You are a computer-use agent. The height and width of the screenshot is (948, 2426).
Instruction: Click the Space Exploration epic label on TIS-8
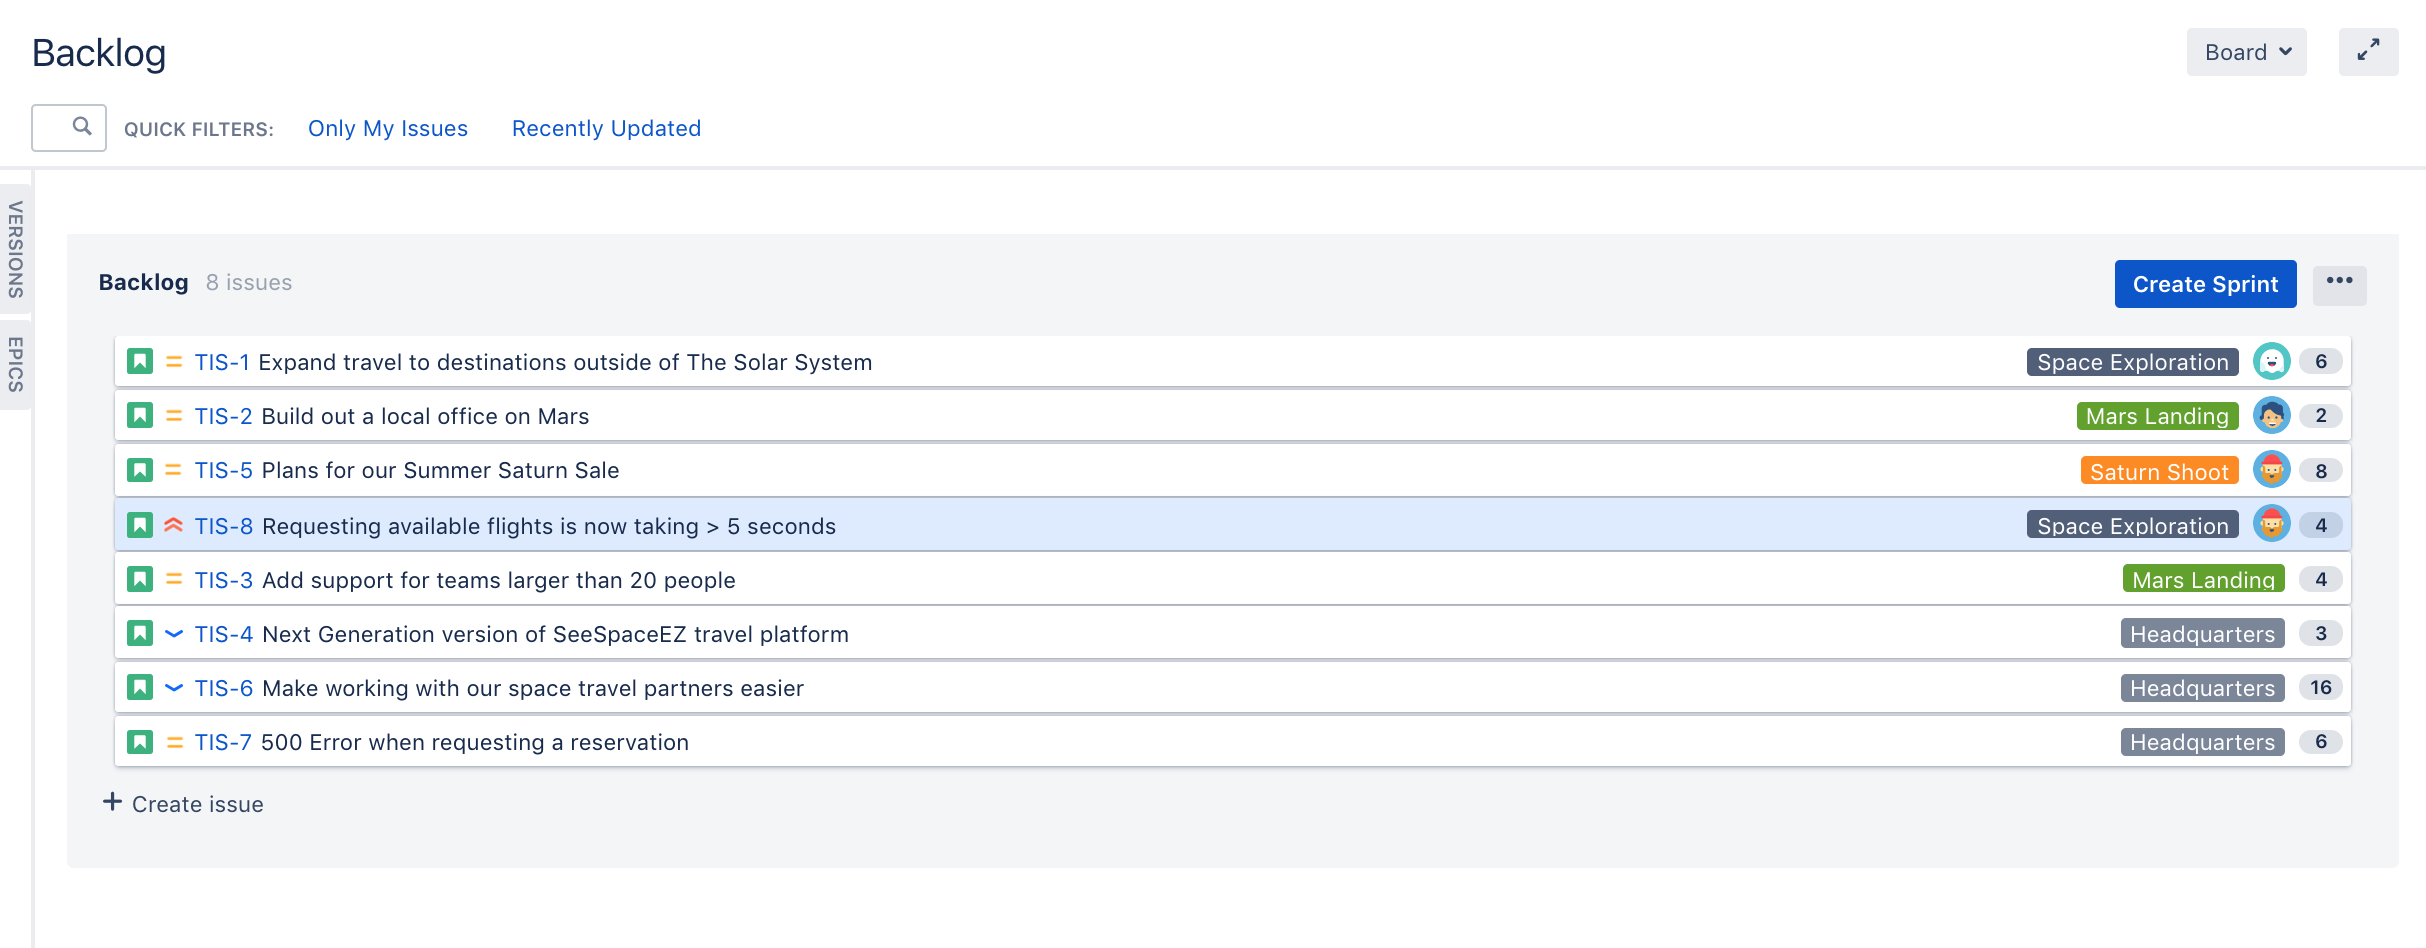tap(2132, 525)
